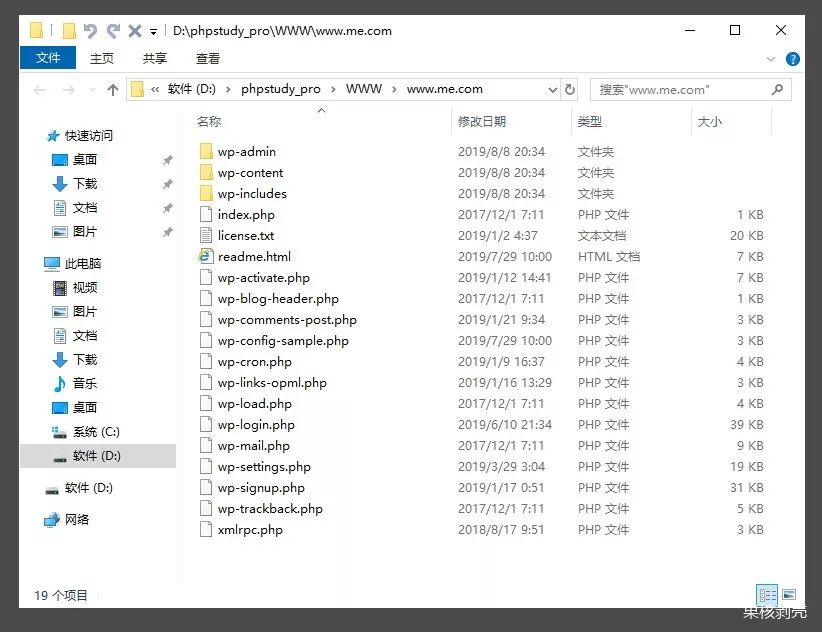The width and height of the screenshot is (822, 632).
Task: Expand the chevron after phpstudy_pro in breadcrumb
Action: [333, 90]
